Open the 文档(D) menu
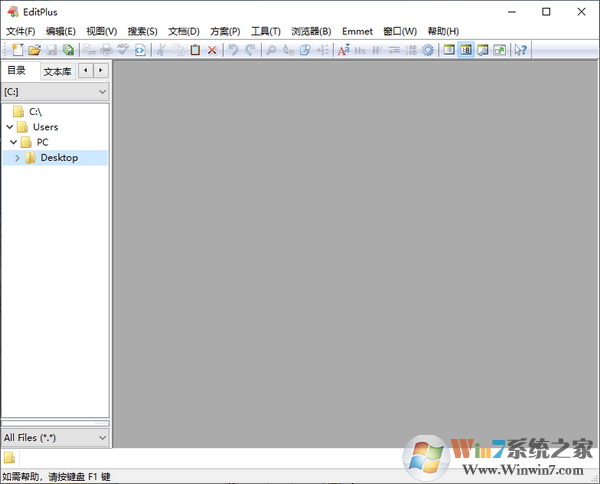This screenshot has width=600, height=484. click(x=184, y=31)
